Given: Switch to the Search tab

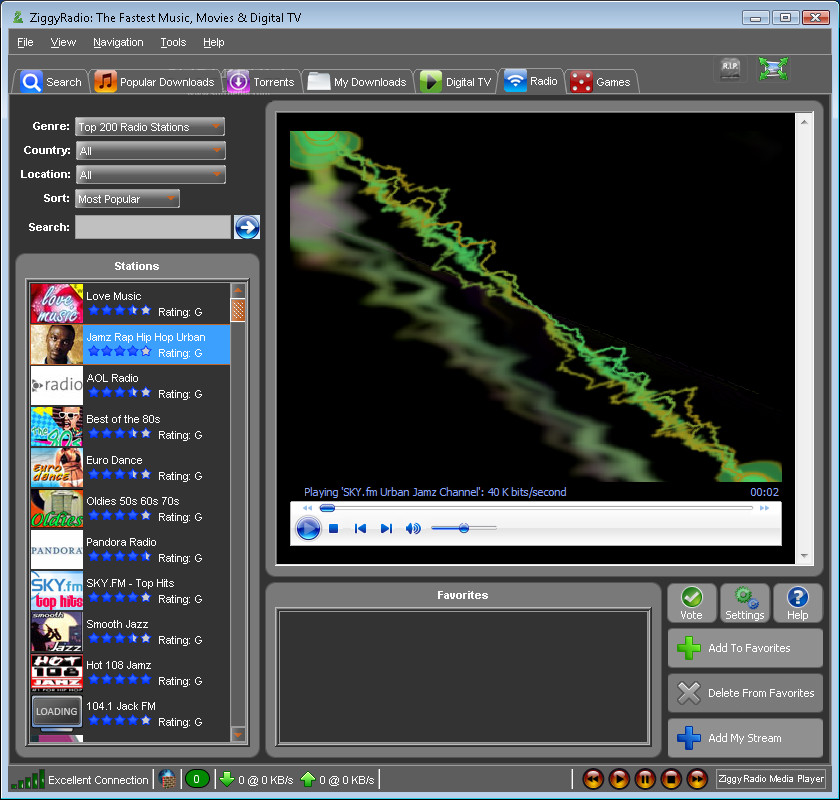Looking at the screenshot, I should click(51, 82).
